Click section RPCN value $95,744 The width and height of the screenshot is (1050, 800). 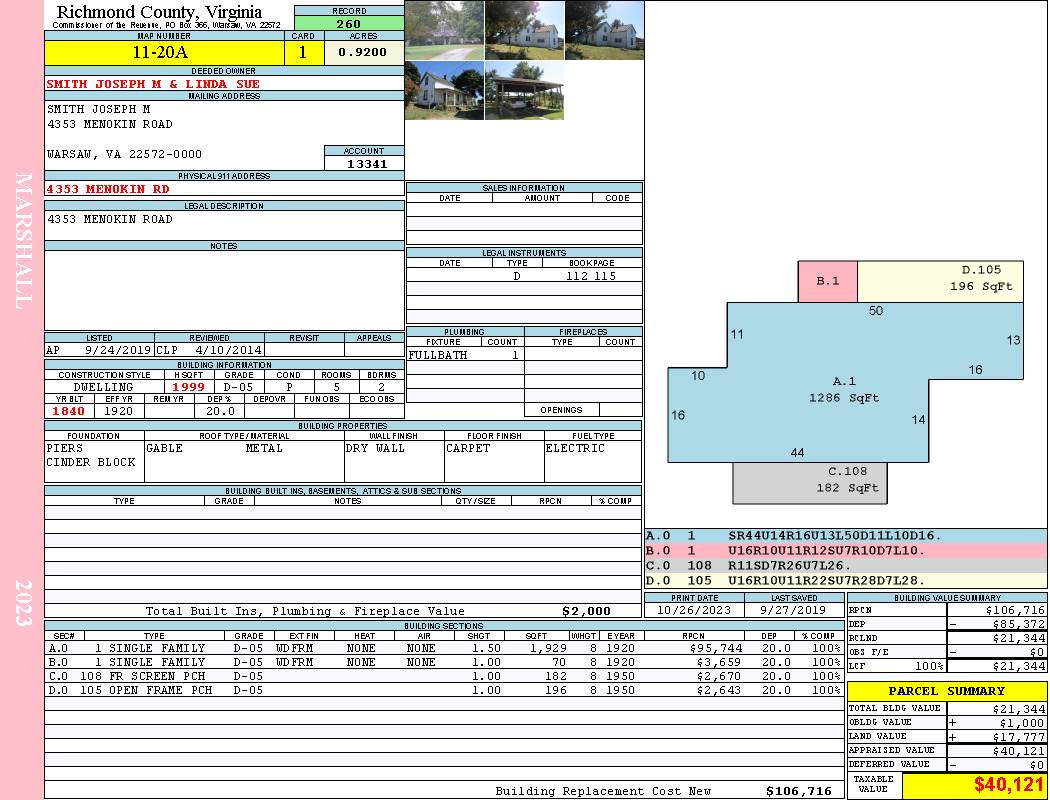pos(715,649)
